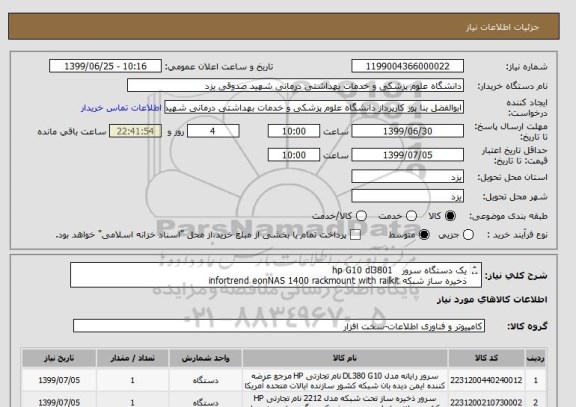Screen dimensions: 576x407
Task: Click the buyer organization name field
Action: (295, 86)
